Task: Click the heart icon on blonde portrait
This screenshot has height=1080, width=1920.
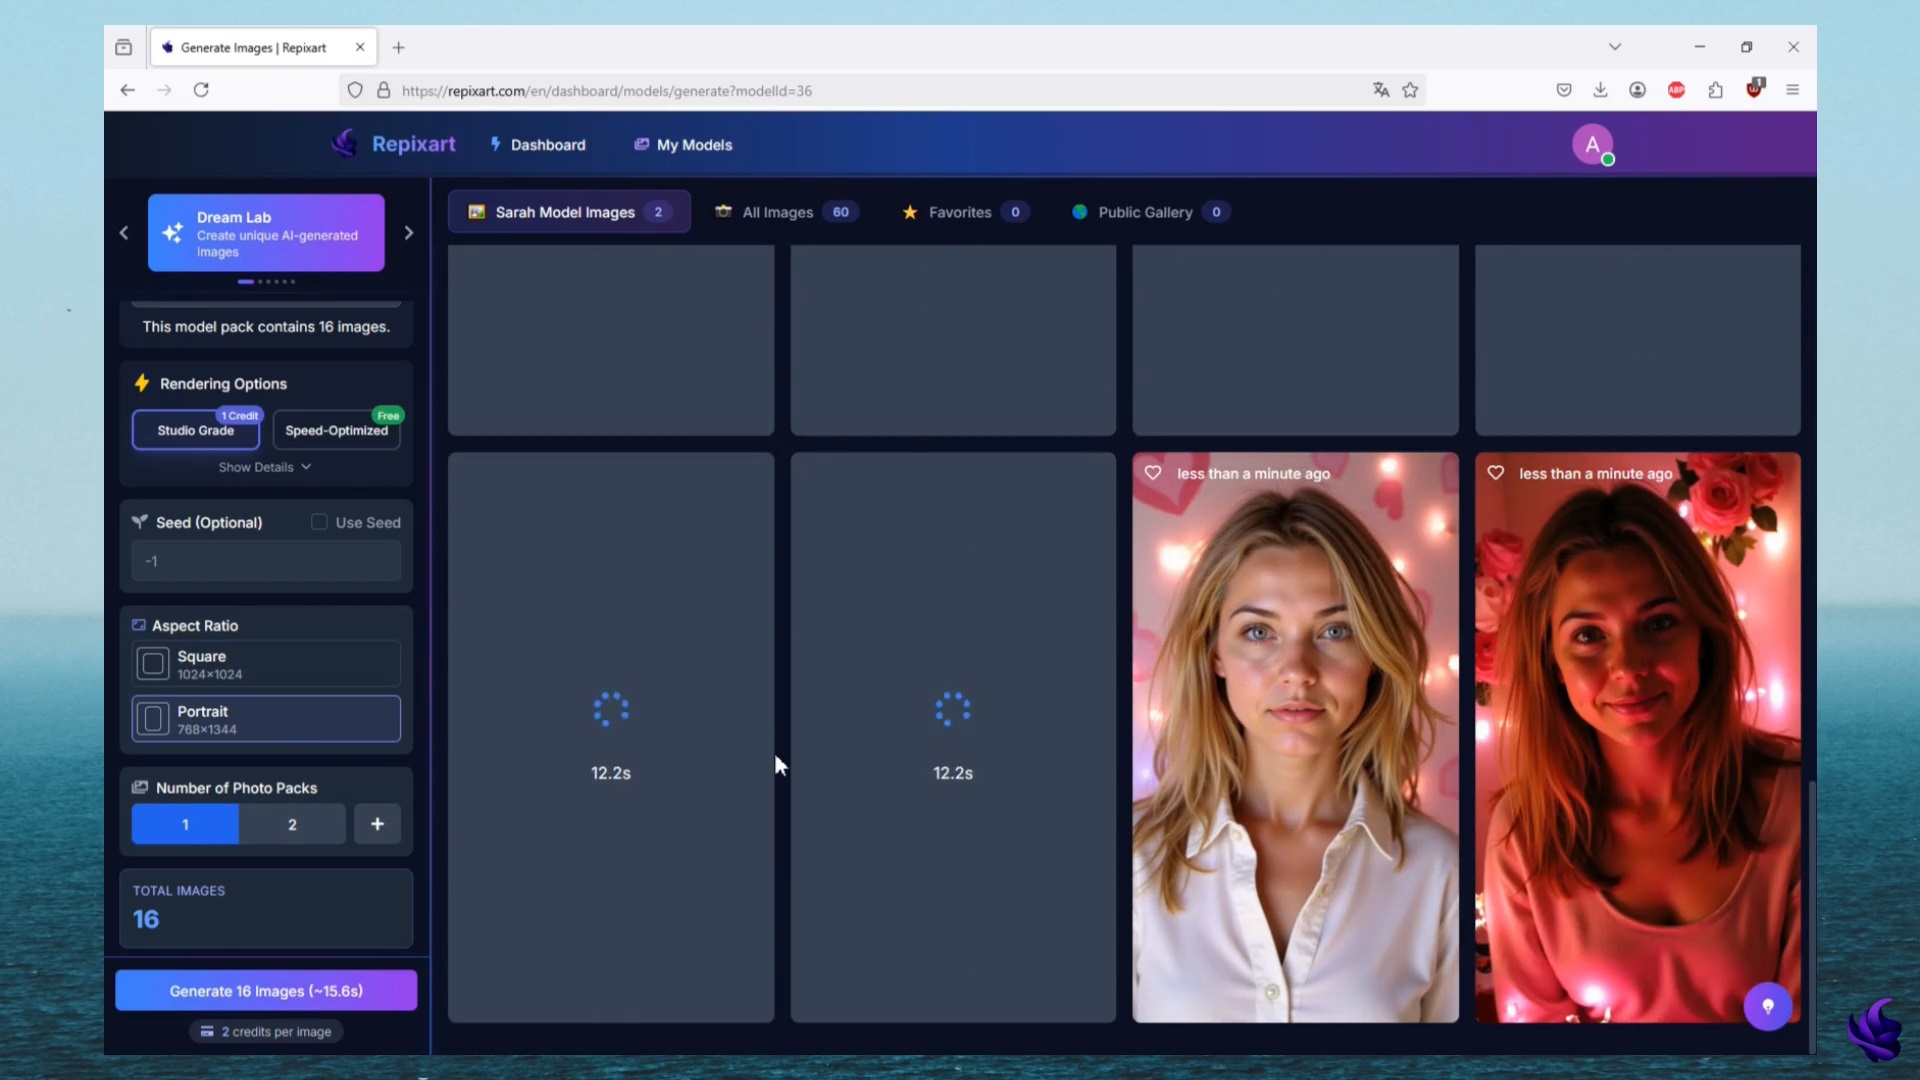Action: (x=1153, y=473)
